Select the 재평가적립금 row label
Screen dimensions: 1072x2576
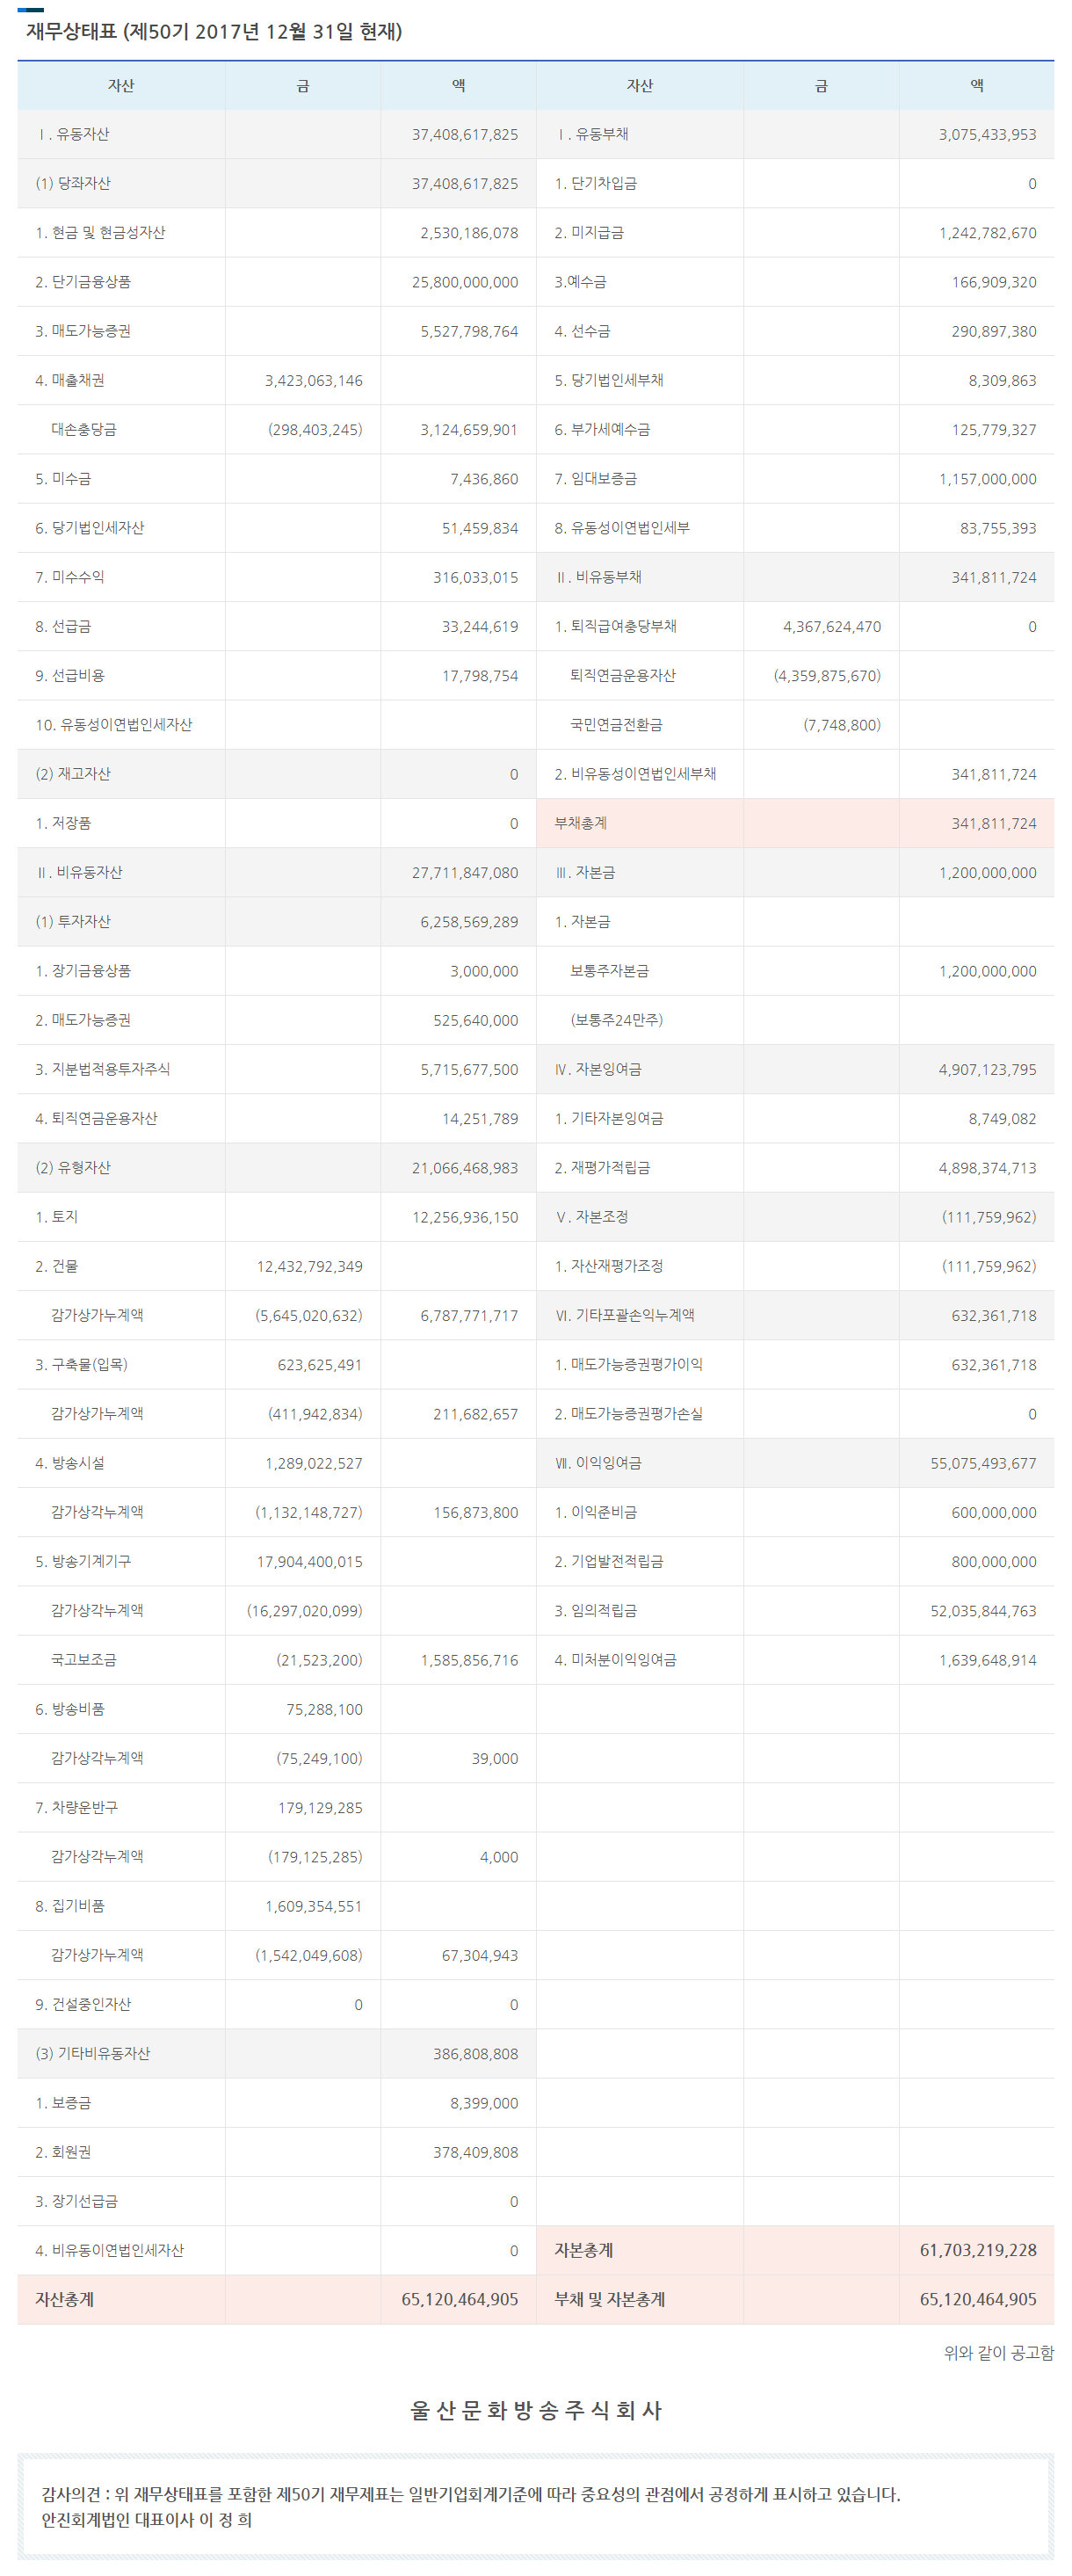click(x=602, y=1168)
